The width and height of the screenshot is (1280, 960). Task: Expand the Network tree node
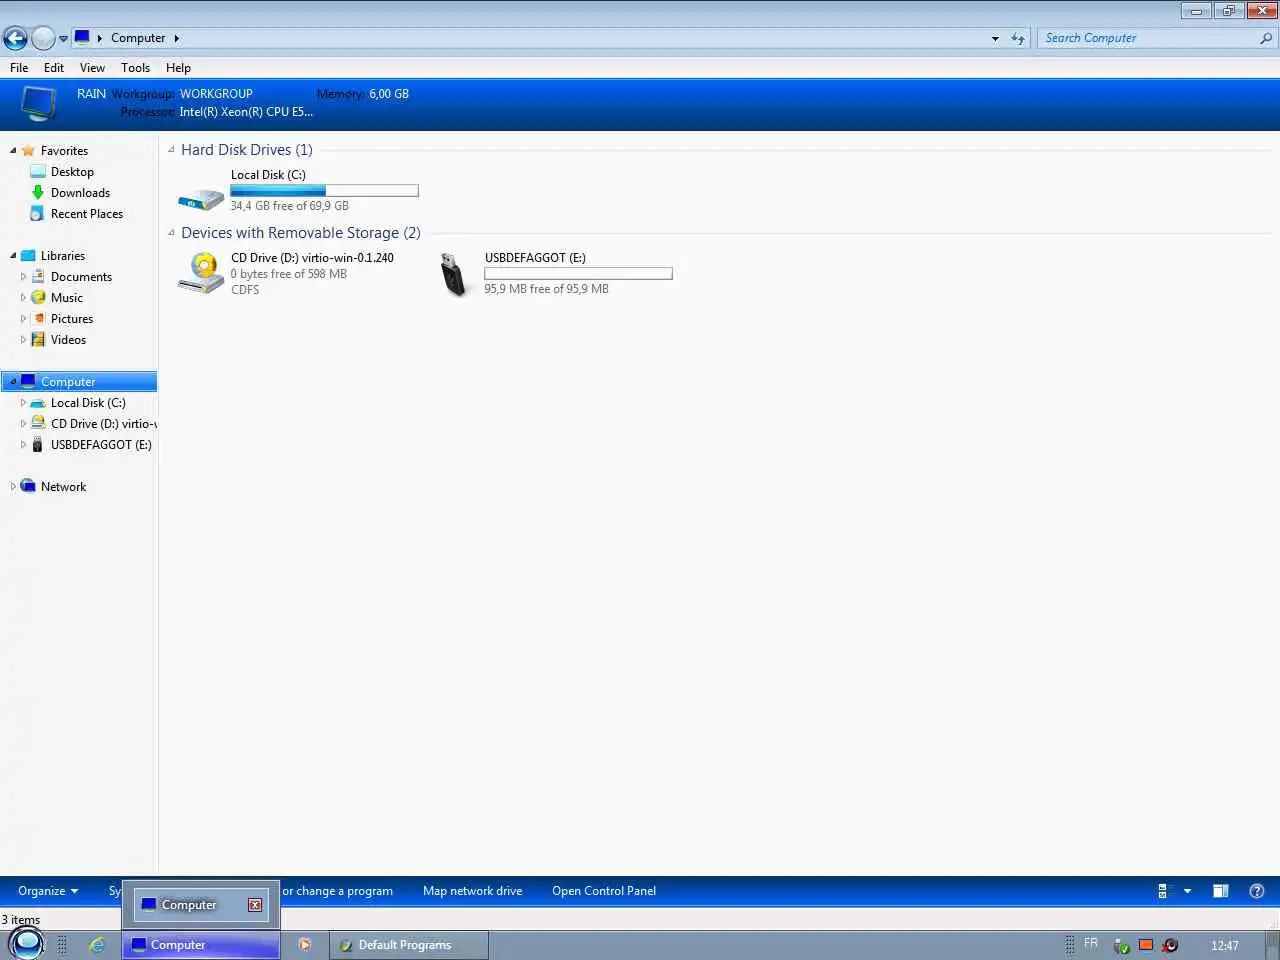click(13, 487)
